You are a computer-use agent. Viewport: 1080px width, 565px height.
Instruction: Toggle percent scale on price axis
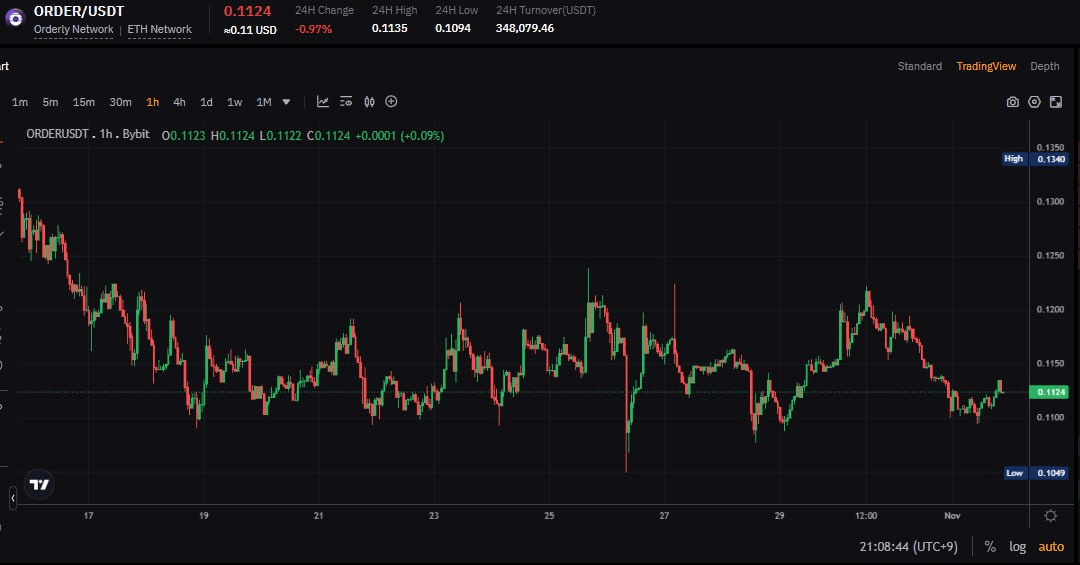[x=990, y=546]
